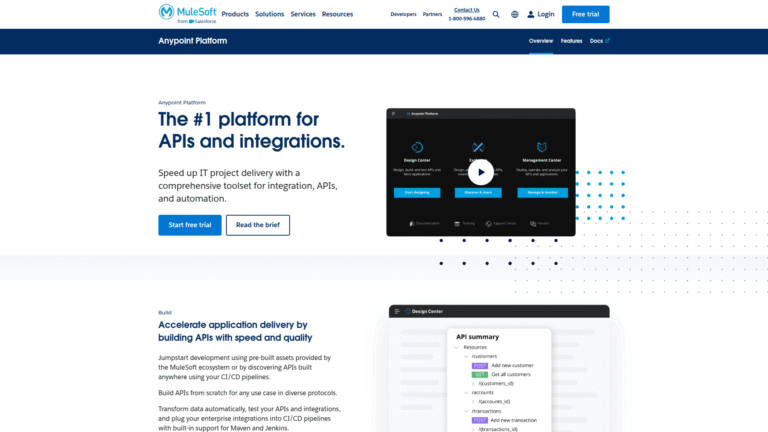Click Support Center in video footer
Image resolution: width=768 pixels, height=432 pixels.
click(501, 223)
